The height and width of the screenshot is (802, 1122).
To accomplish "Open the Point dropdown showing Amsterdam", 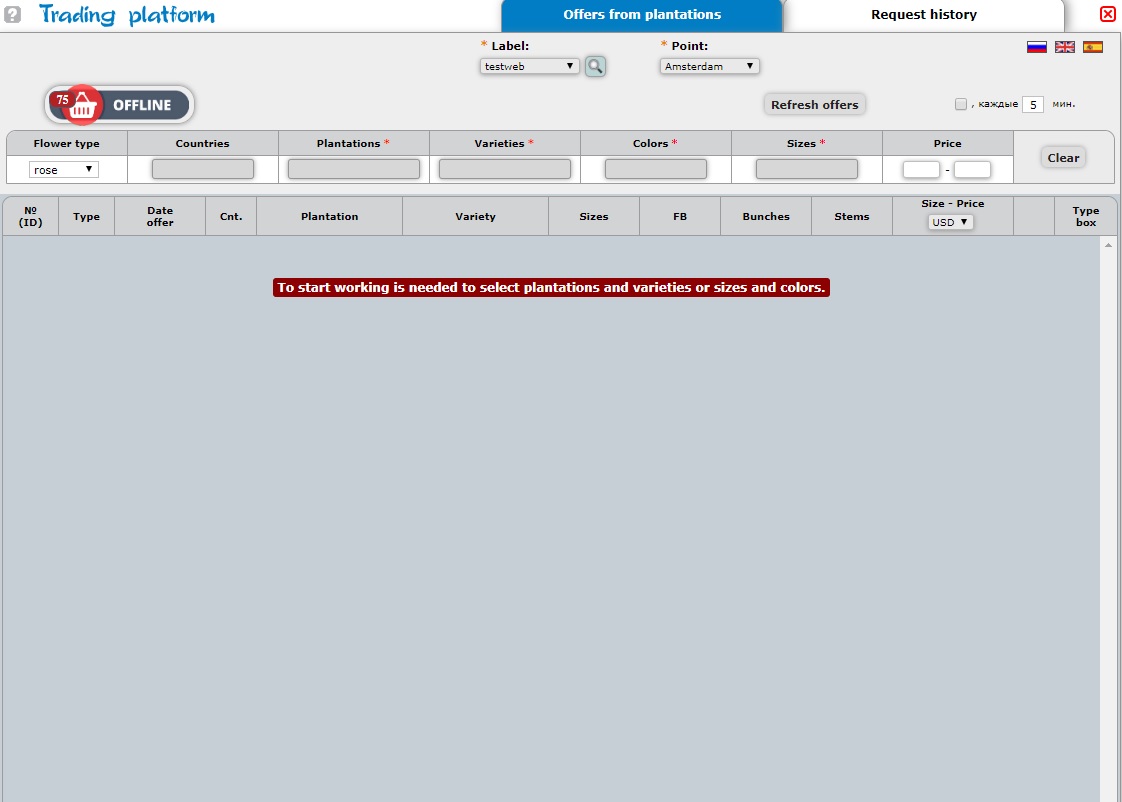I will click(709, 66).
